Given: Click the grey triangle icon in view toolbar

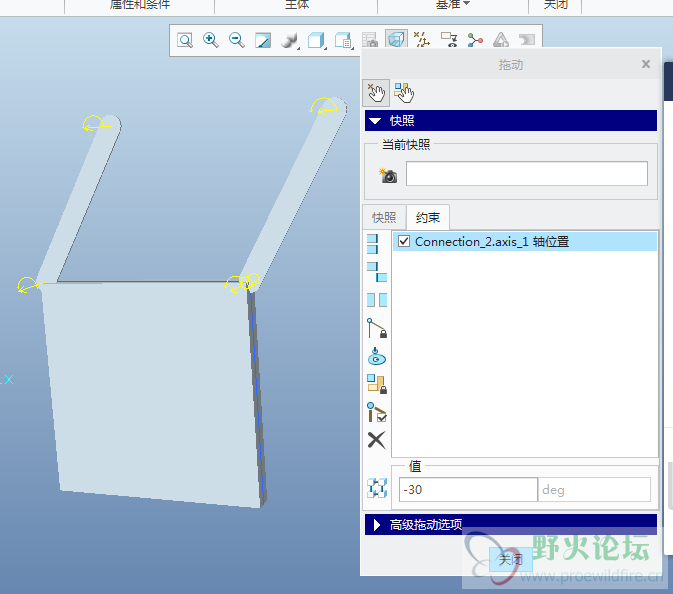Looking at the screenshot, I should [501, 40].
